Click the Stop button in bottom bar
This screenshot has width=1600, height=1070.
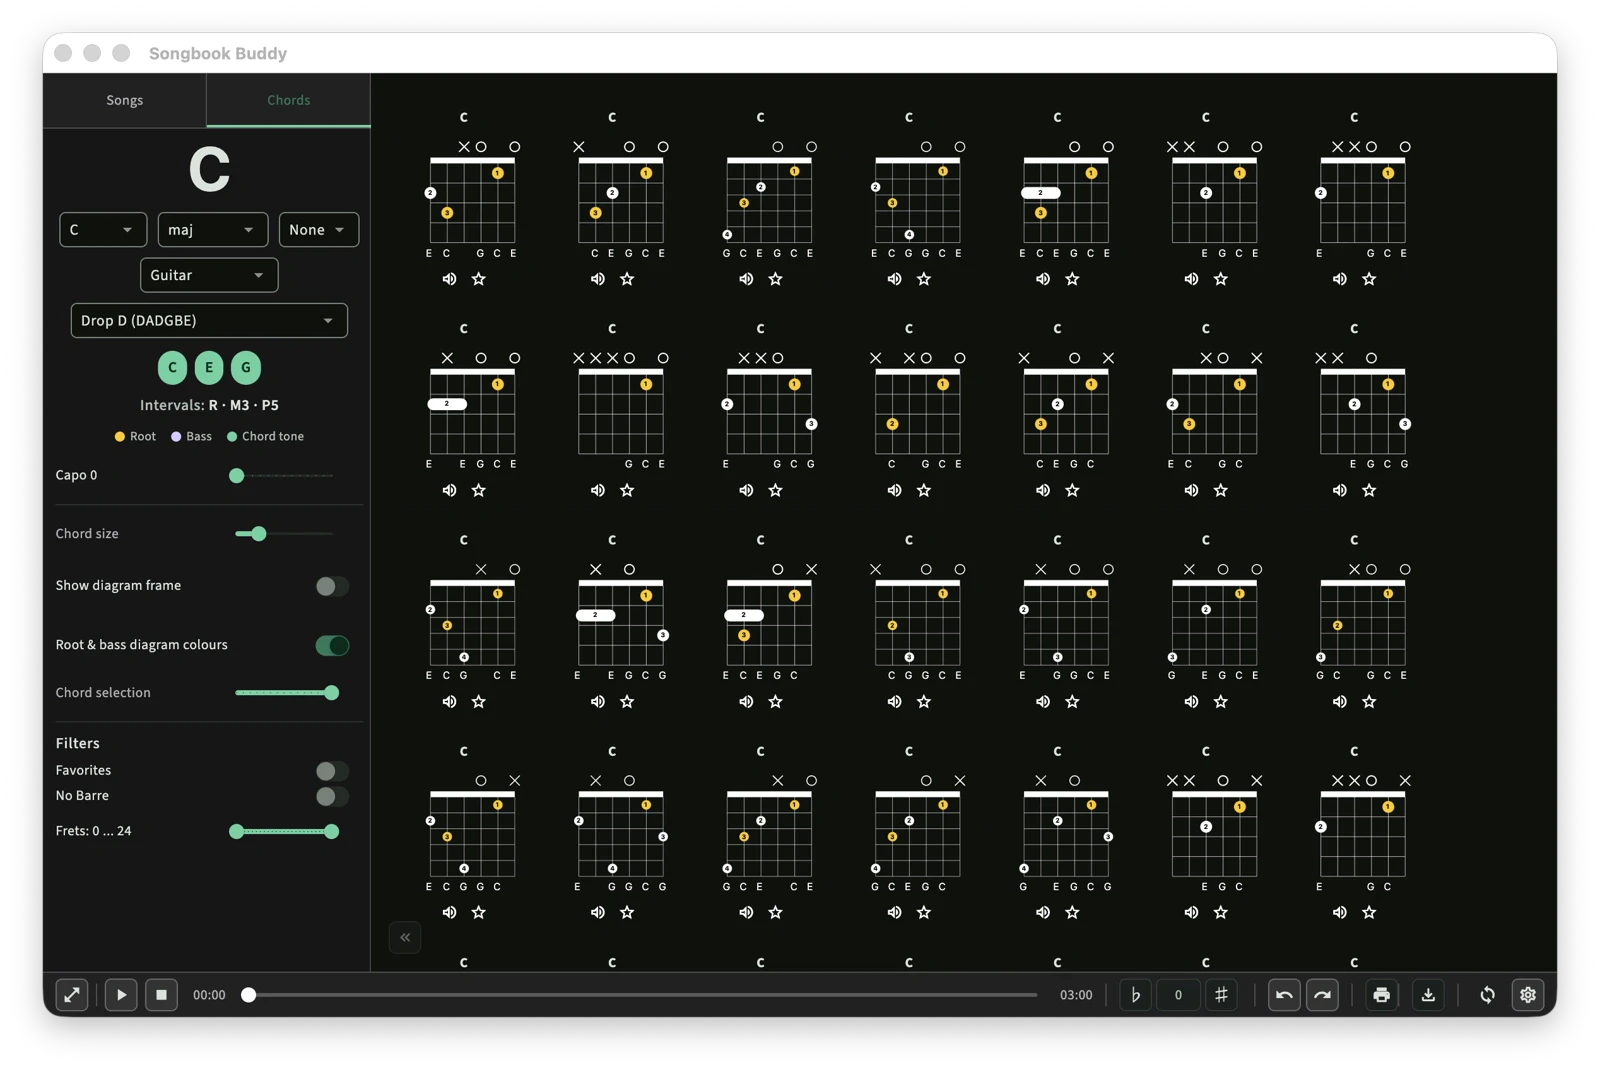click(161, 995)
